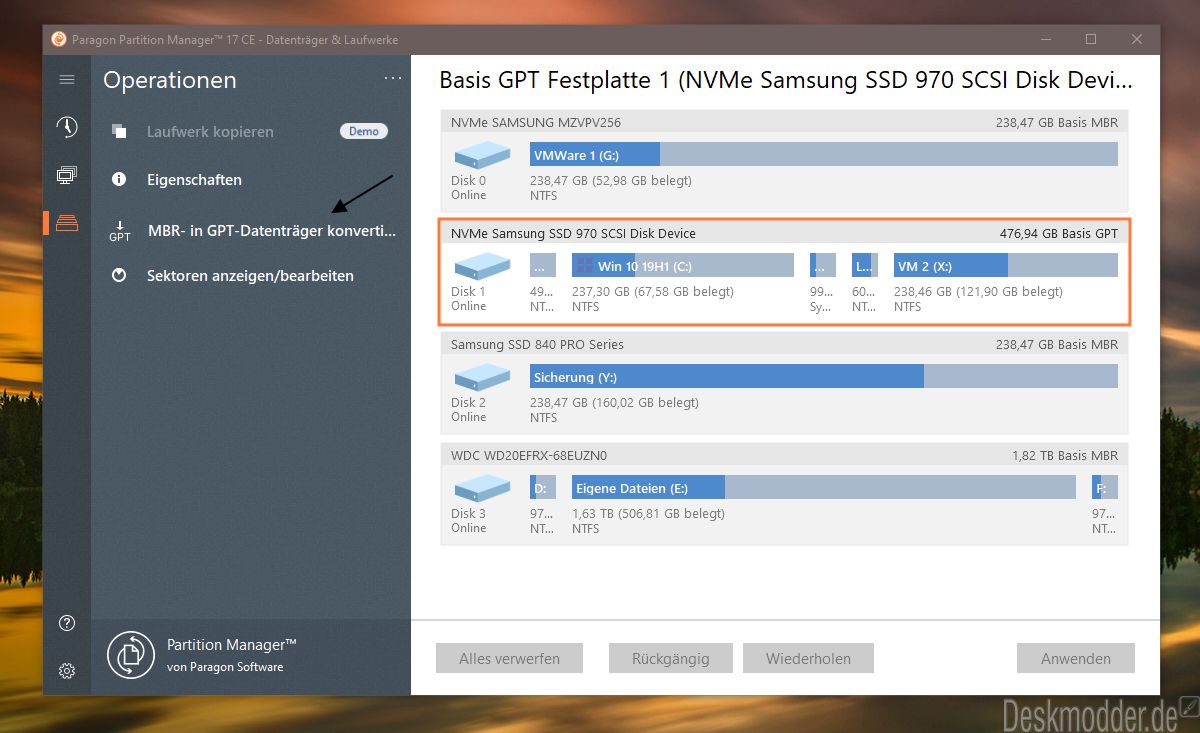Select the Eigene Dateien (E:) partition
The image size is (1200, 733).
coord(824,488)
